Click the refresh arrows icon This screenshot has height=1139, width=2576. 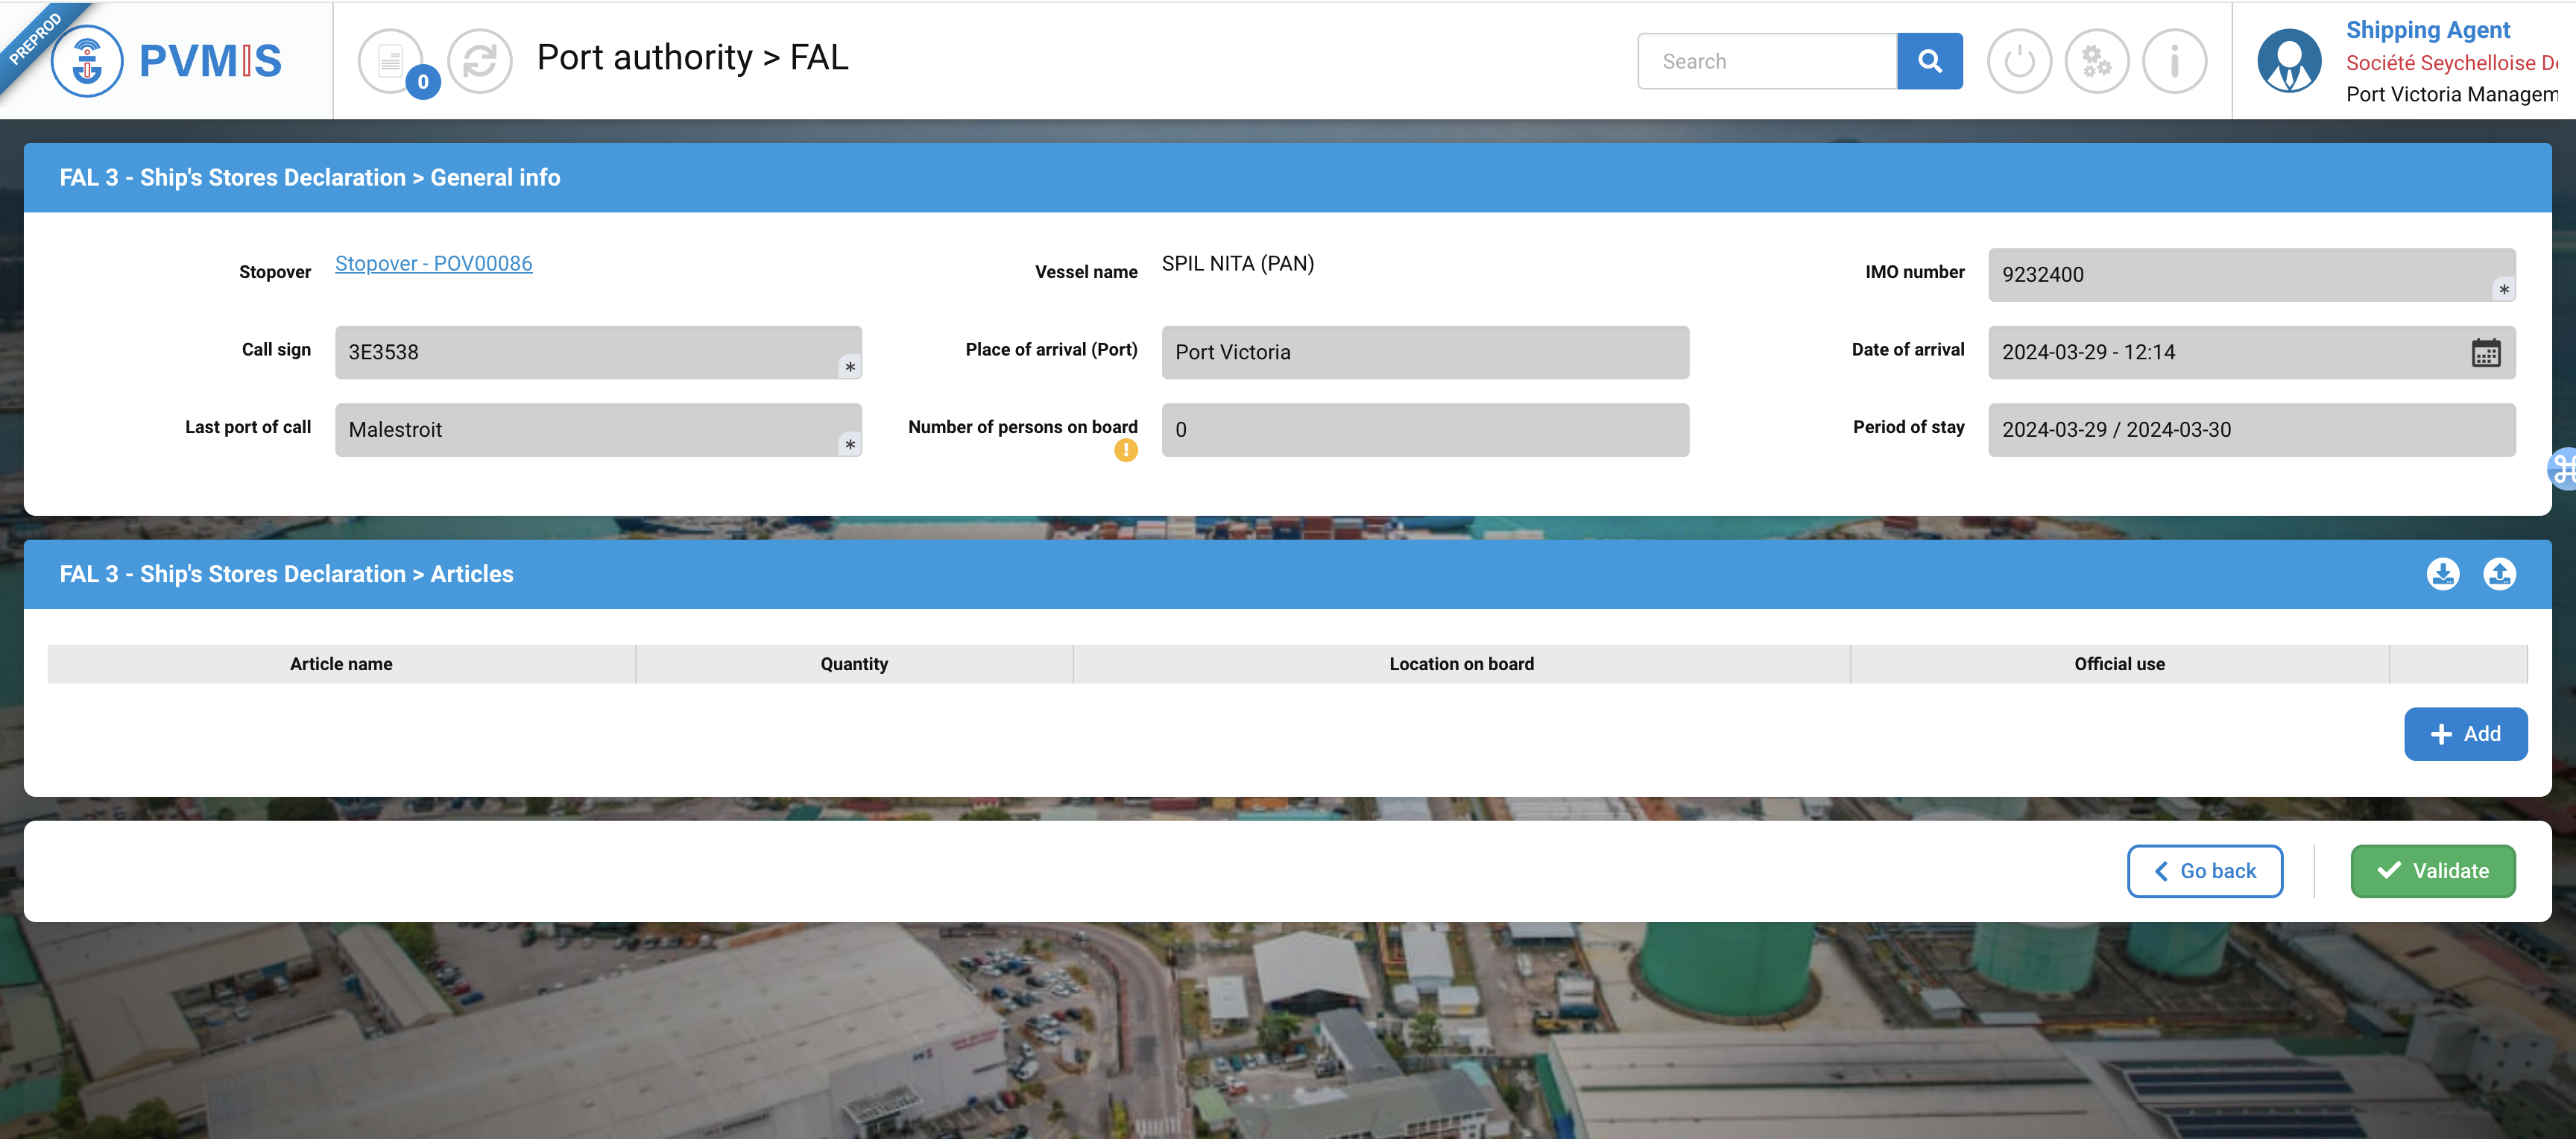[479, 61]
